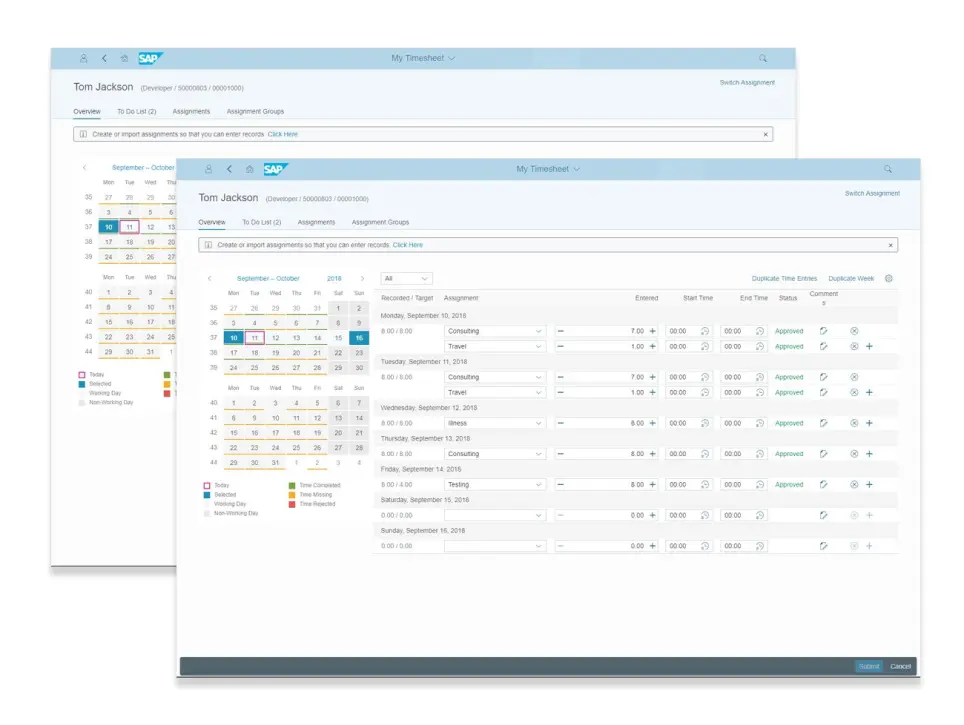Screen dimensions: 964x725
Task: Open the start time picker for Monday's Consulting row
Action: 705,331
